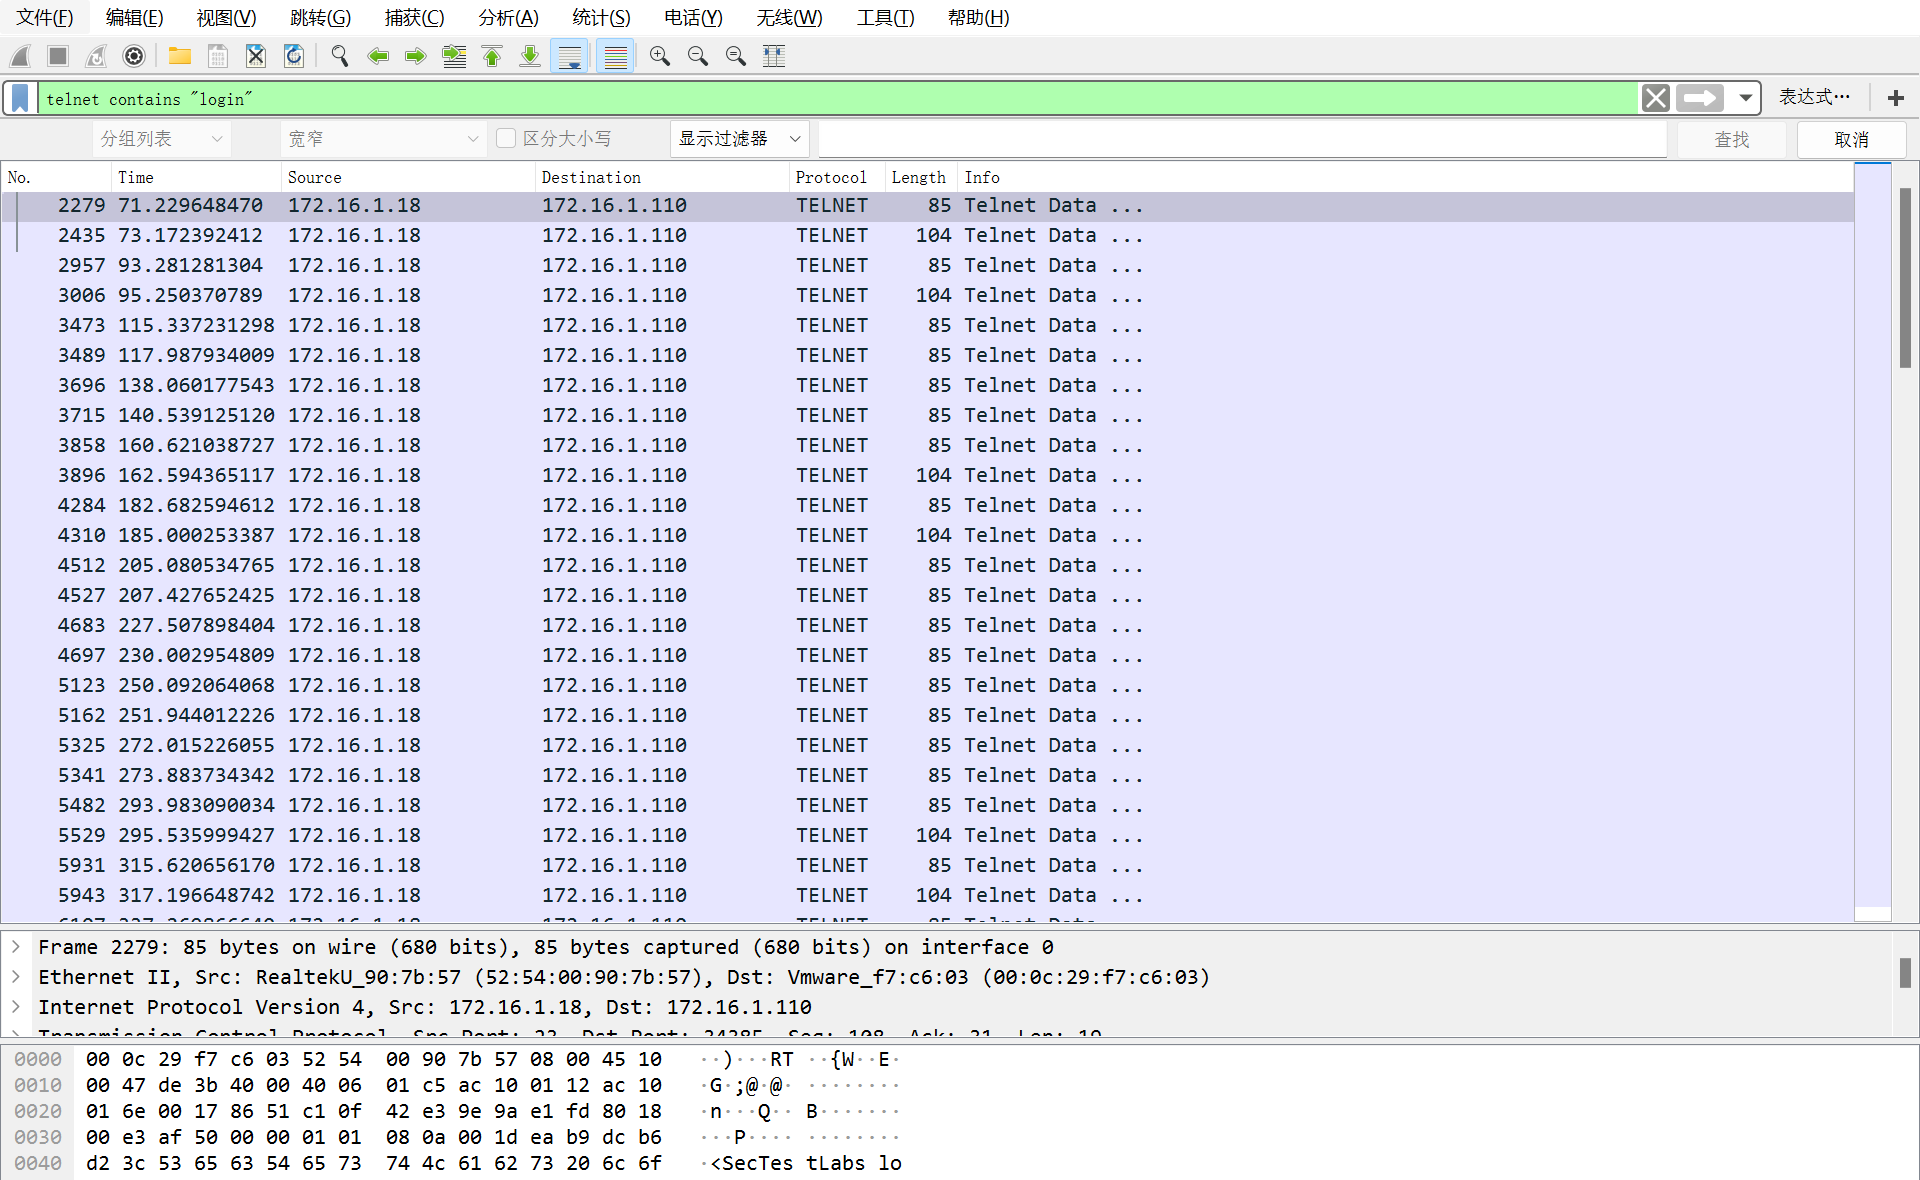Viewport: 1920px width, 1180px height.
Task: Open the capture options gear icon
Action: click(x=134, y=56)
